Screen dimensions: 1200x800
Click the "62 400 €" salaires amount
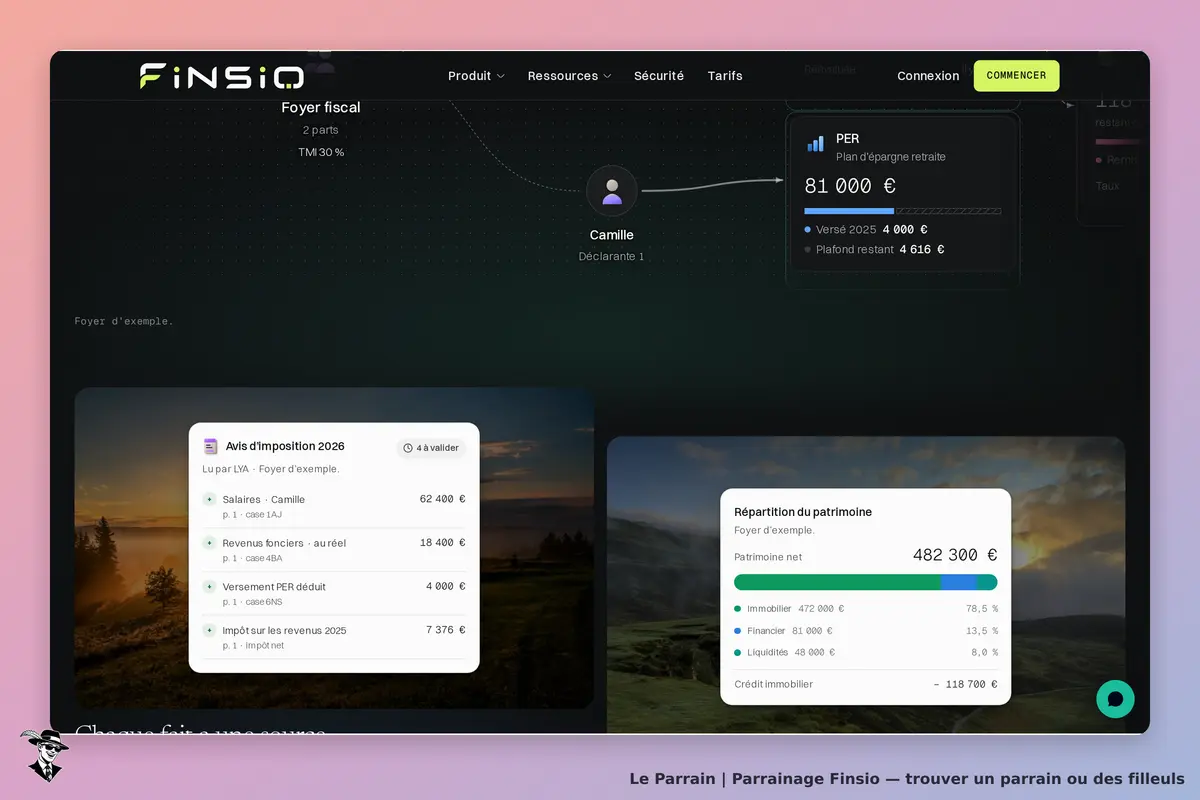442,499
